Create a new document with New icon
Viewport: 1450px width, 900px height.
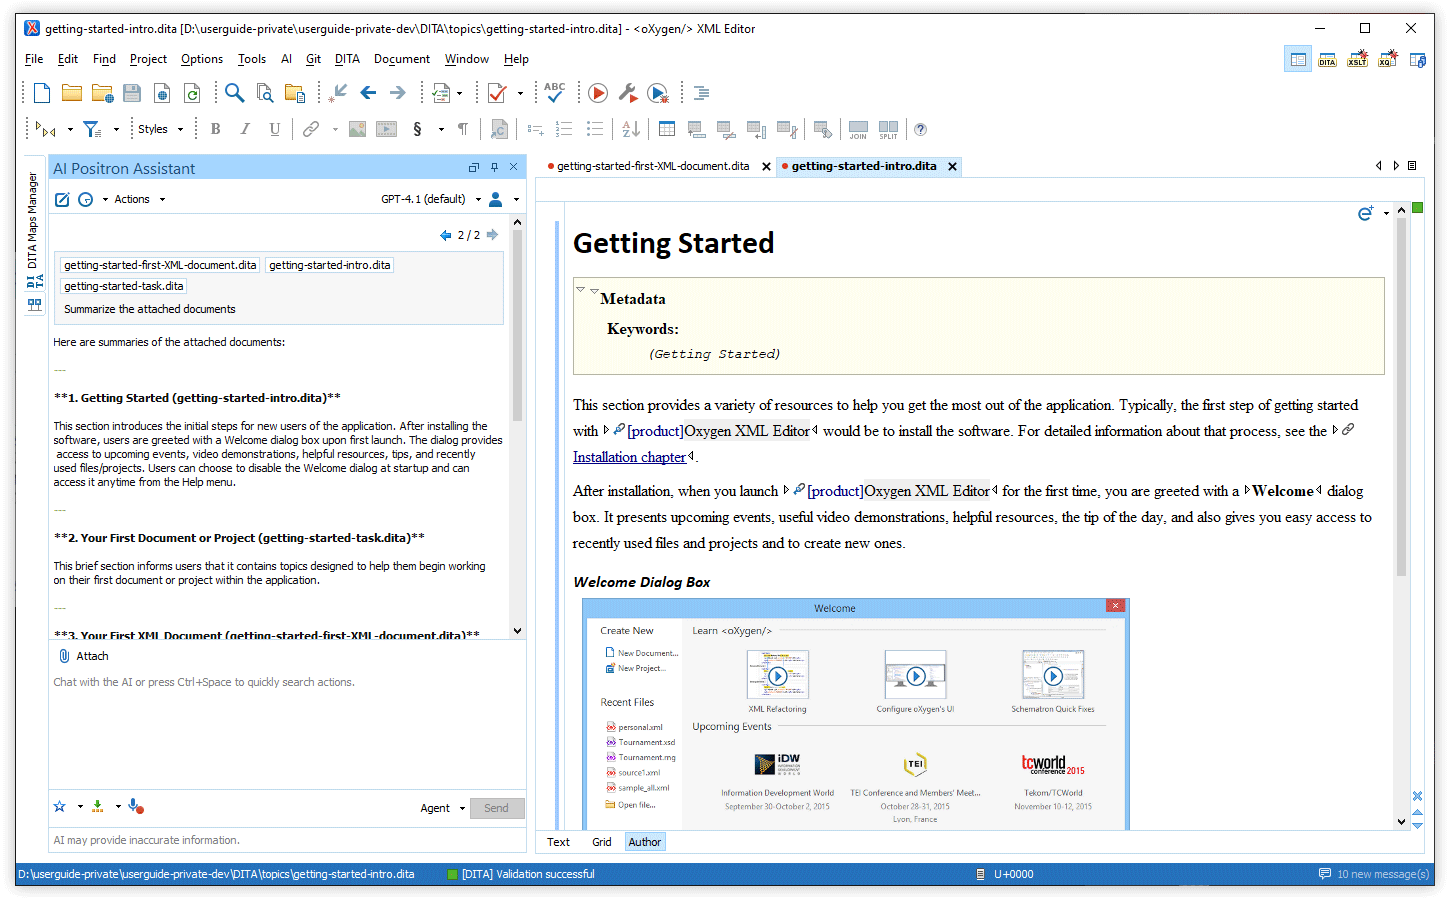(42, 93)
